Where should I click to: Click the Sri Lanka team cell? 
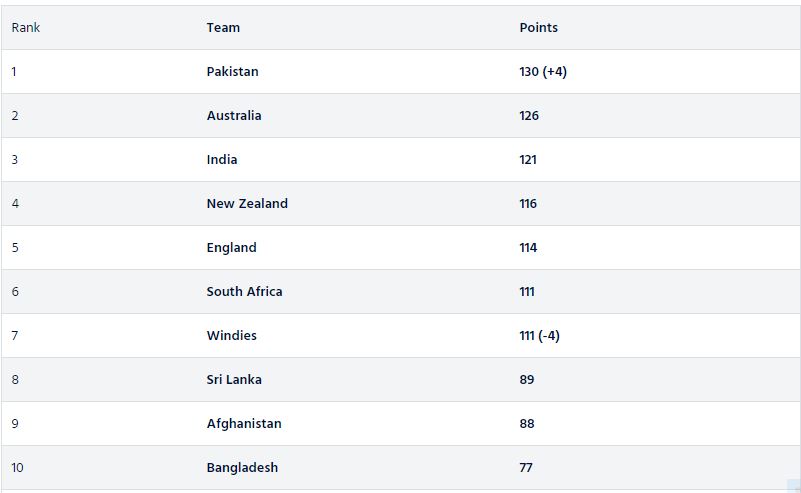click(x=234, y=380)
